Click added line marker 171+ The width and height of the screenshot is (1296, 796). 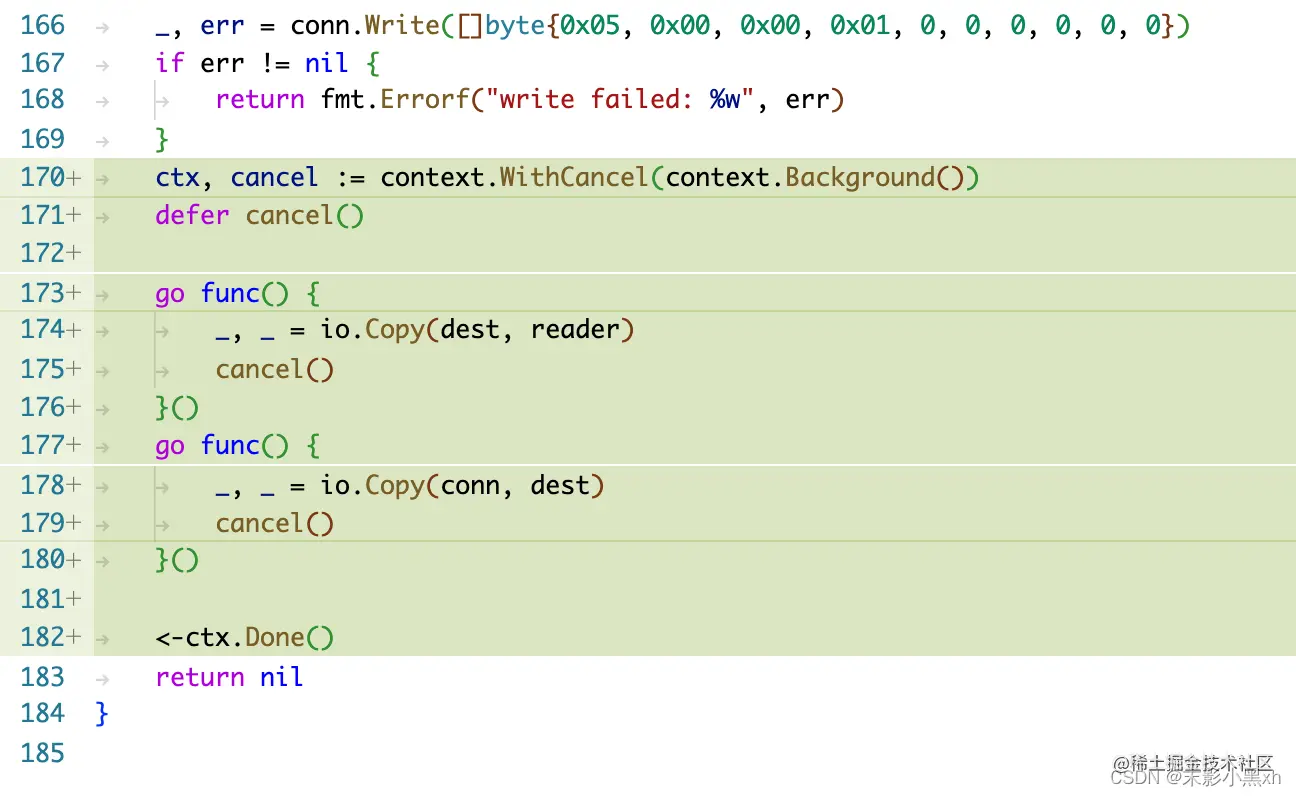coord(50,215)
